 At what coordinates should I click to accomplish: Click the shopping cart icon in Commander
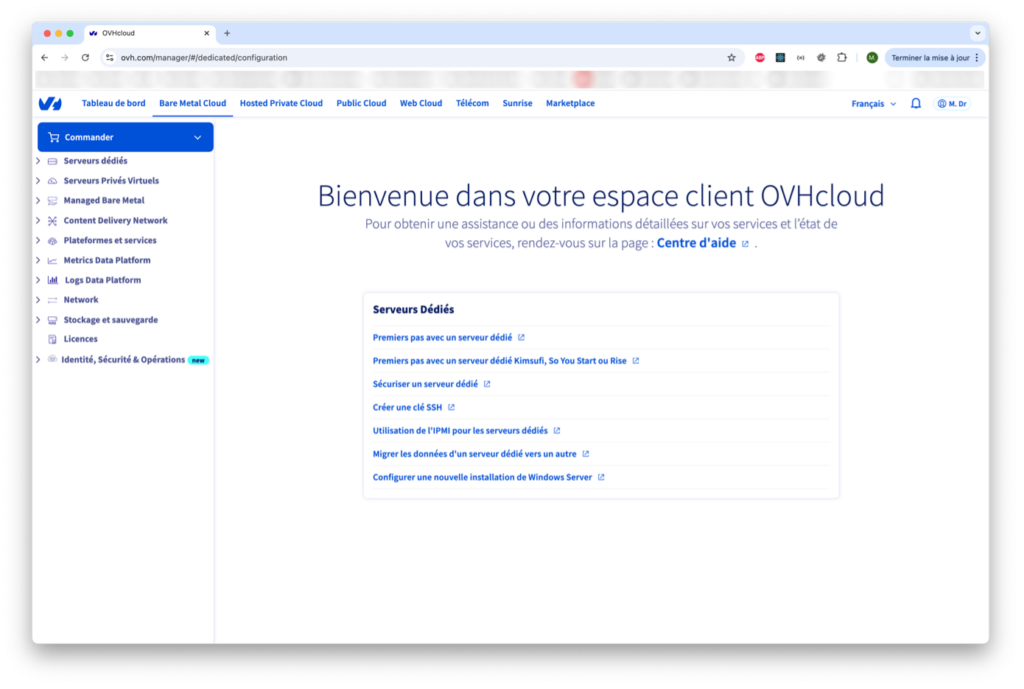pyautogui.click(x=54, y=137)
